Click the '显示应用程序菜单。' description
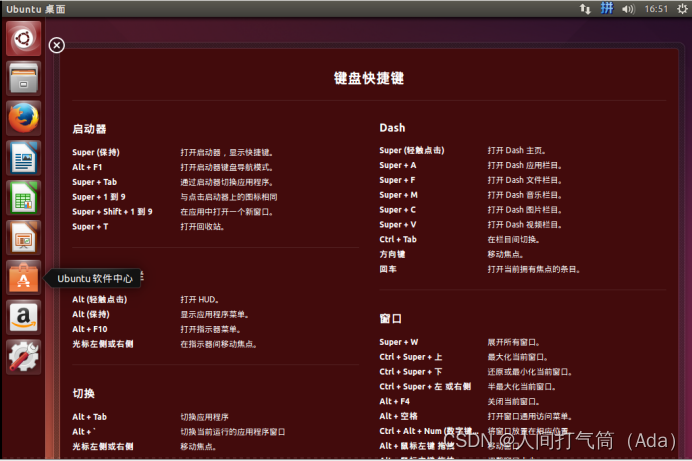692x461 pixels. click(215, 315)
